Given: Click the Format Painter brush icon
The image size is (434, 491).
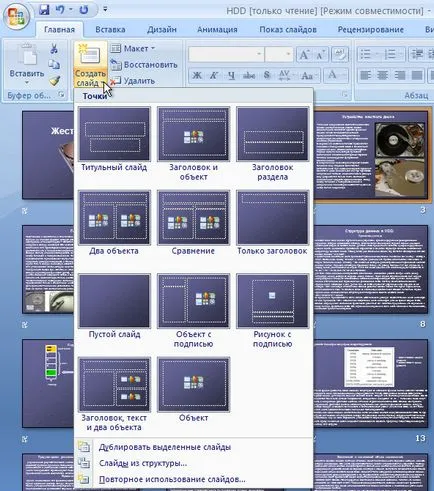Looking at the screenshot, I should [54, 80].
